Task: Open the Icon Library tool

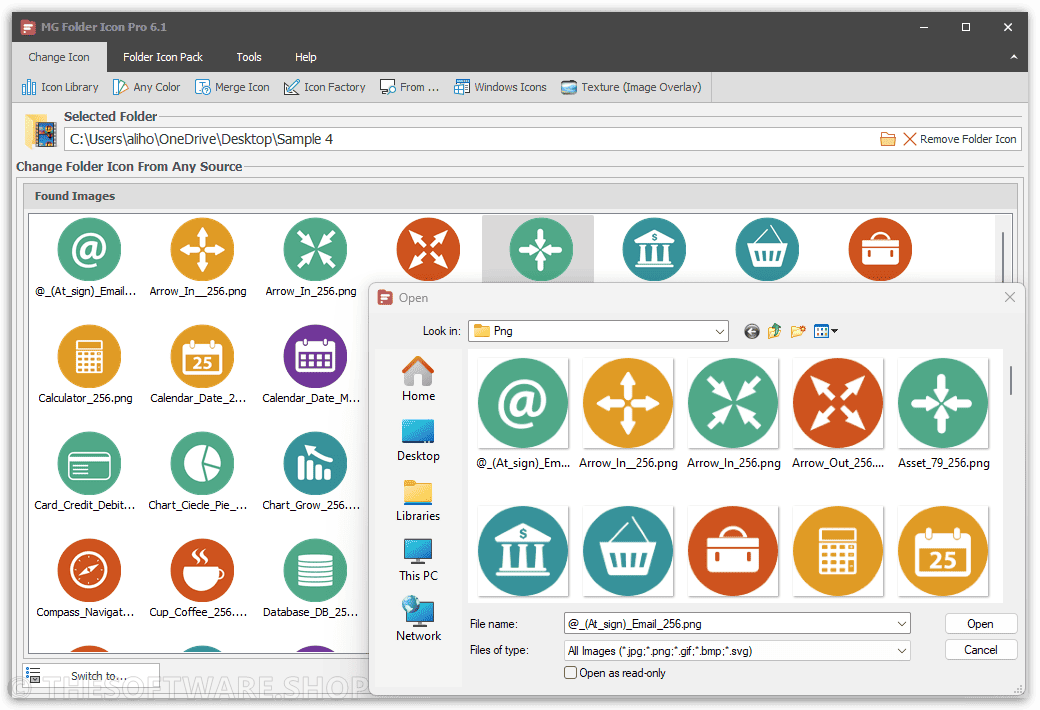Action: (60, 87)
